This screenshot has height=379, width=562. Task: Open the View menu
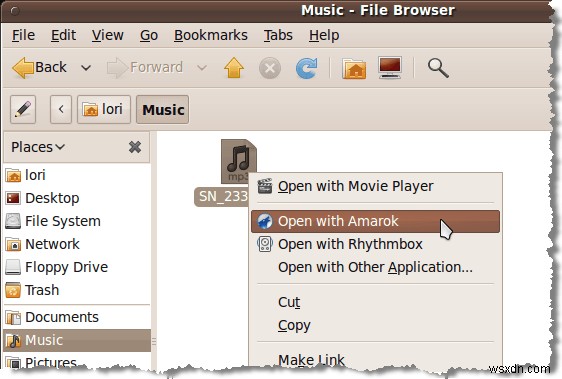pyautogui.click(x=108, y=35)
